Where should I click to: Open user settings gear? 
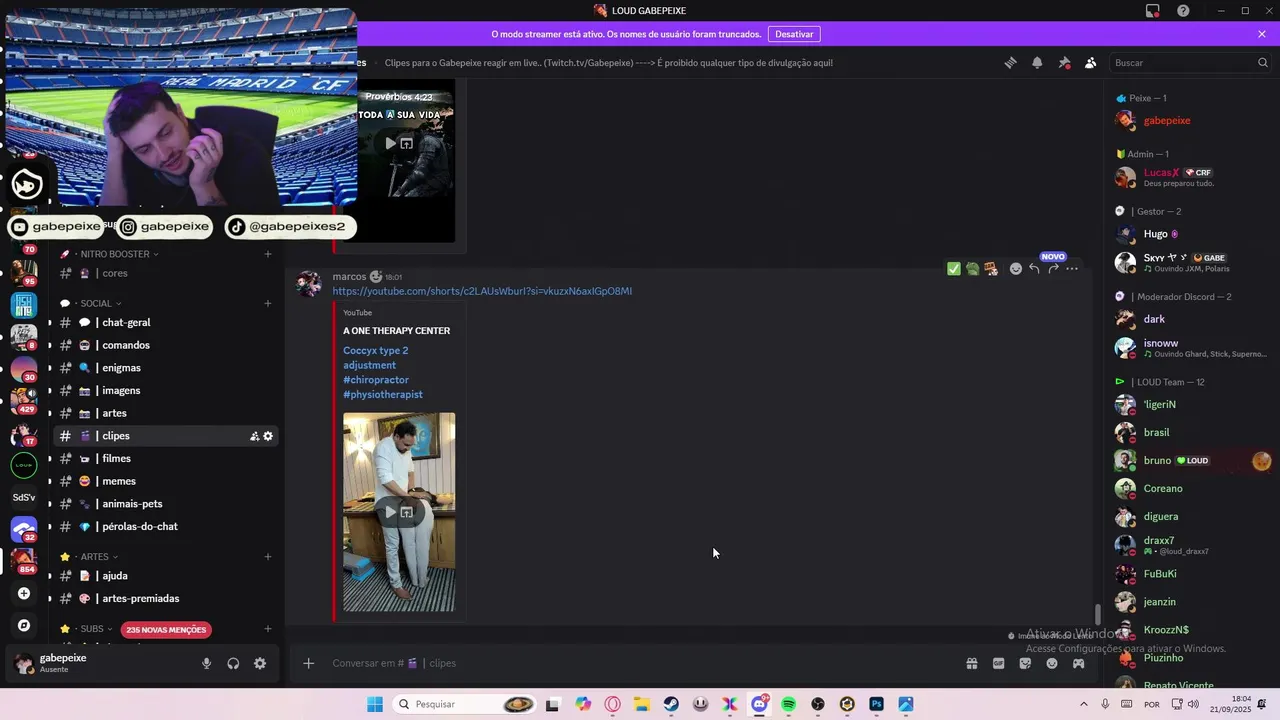(x=260, y=663)
